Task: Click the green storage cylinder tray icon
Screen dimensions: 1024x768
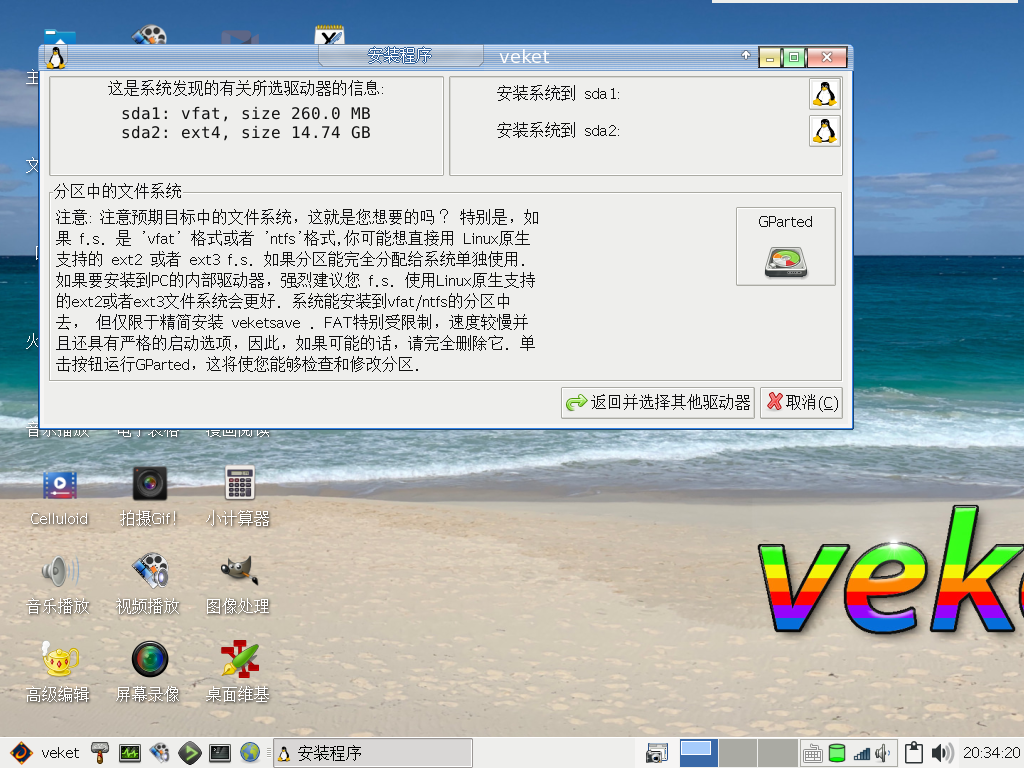Action: (x=837, y=753)
